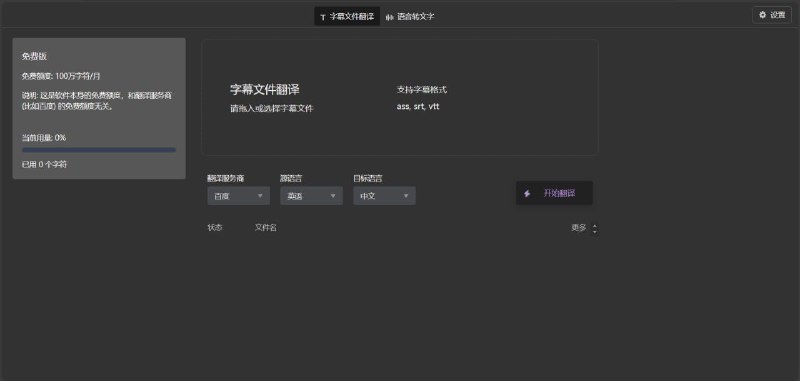Click the T icon of subtitle translation tab
The width and height of the screenshot is (800, 381).
click(x=322, y=17)
